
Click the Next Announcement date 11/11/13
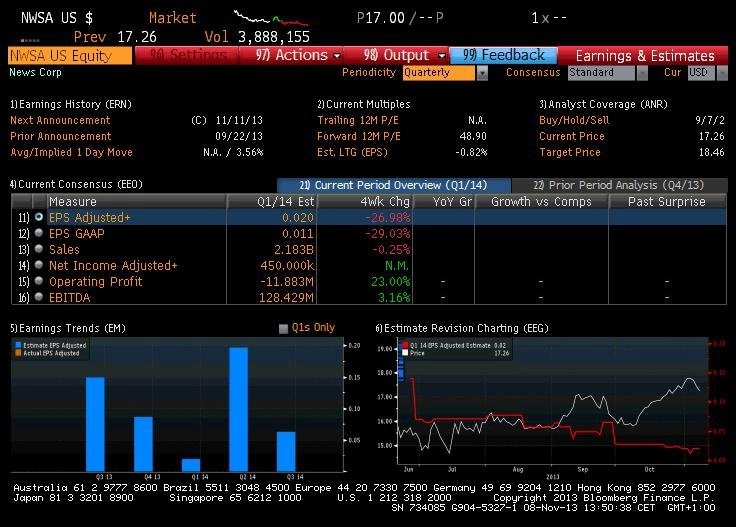(239, 120)
